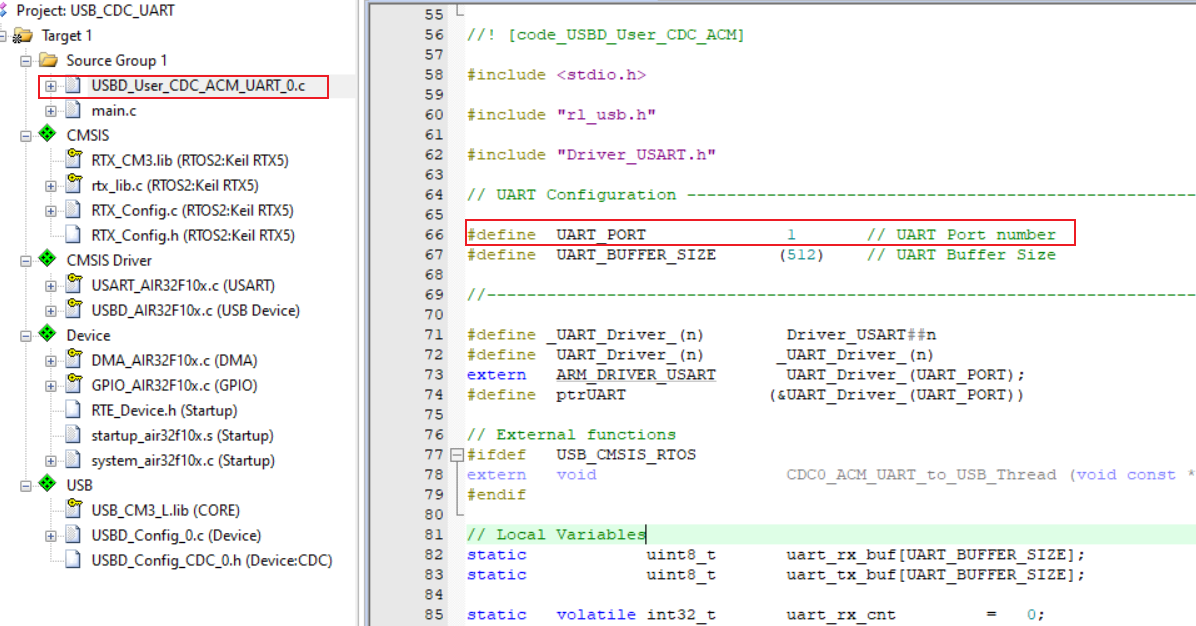Collapse the USB group
1196x626 pixels.
click(x=26, y=486)
